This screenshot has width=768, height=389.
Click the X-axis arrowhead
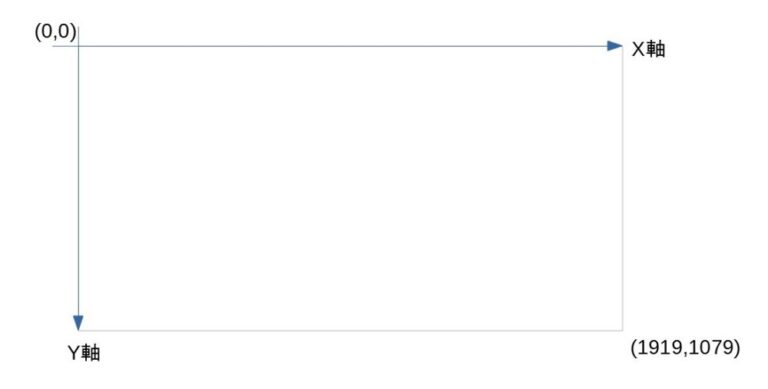[x=615, y=46]
